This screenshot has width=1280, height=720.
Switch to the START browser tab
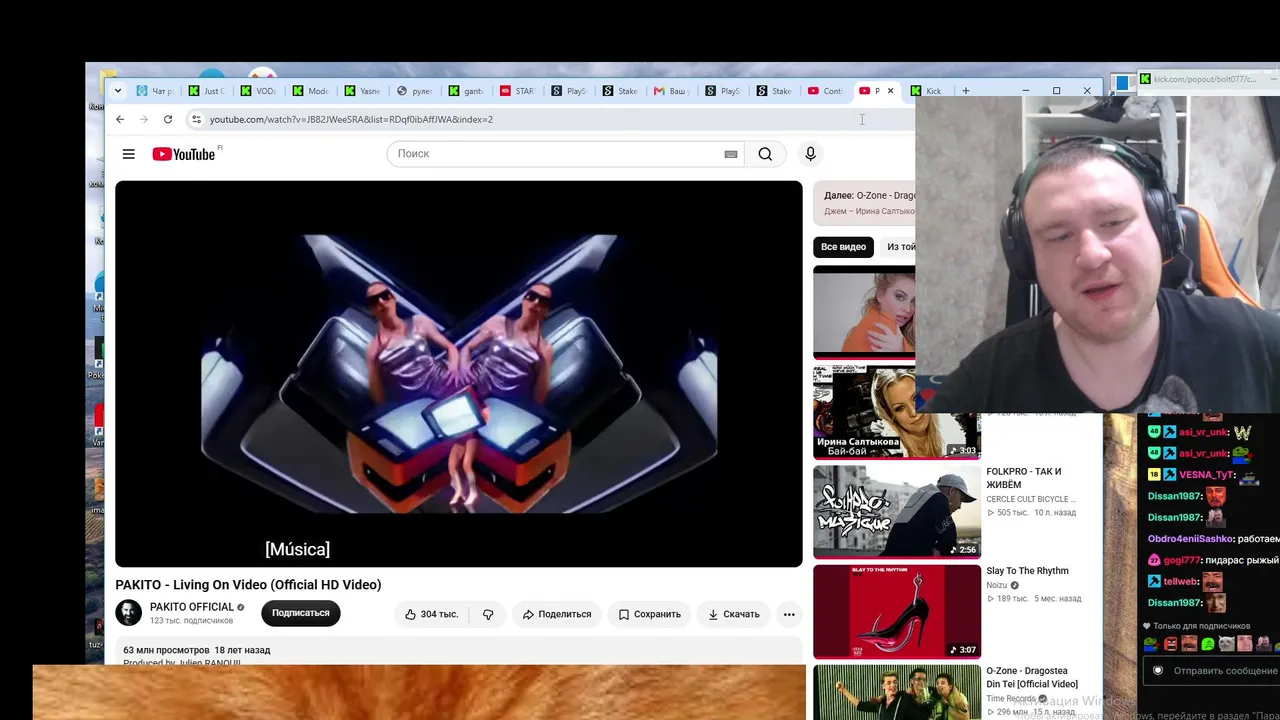click(519, 91)
